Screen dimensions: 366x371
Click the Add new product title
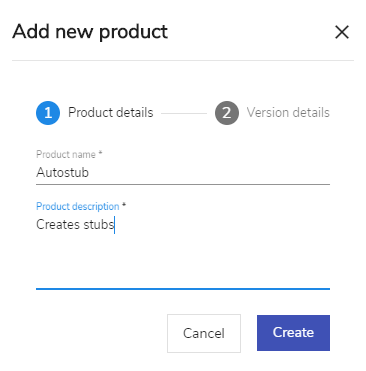[x=90, y=32]
